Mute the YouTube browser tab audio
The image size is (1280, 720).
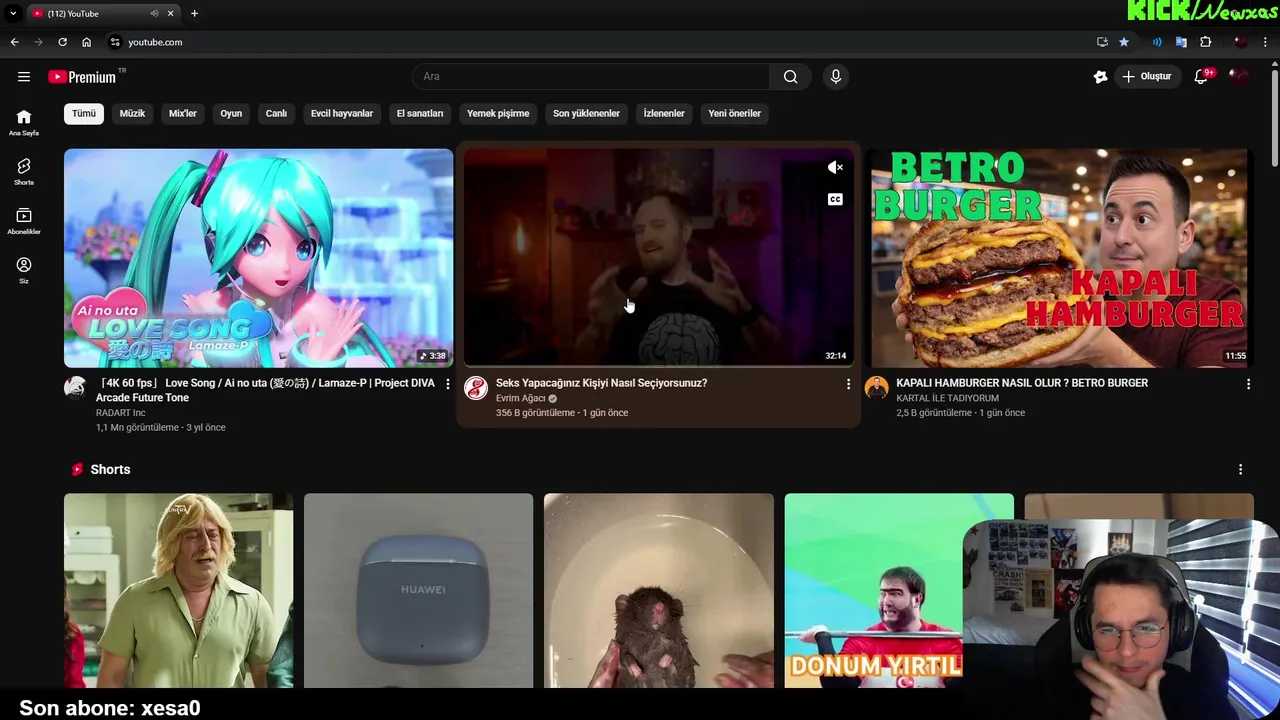click(154, 13)
